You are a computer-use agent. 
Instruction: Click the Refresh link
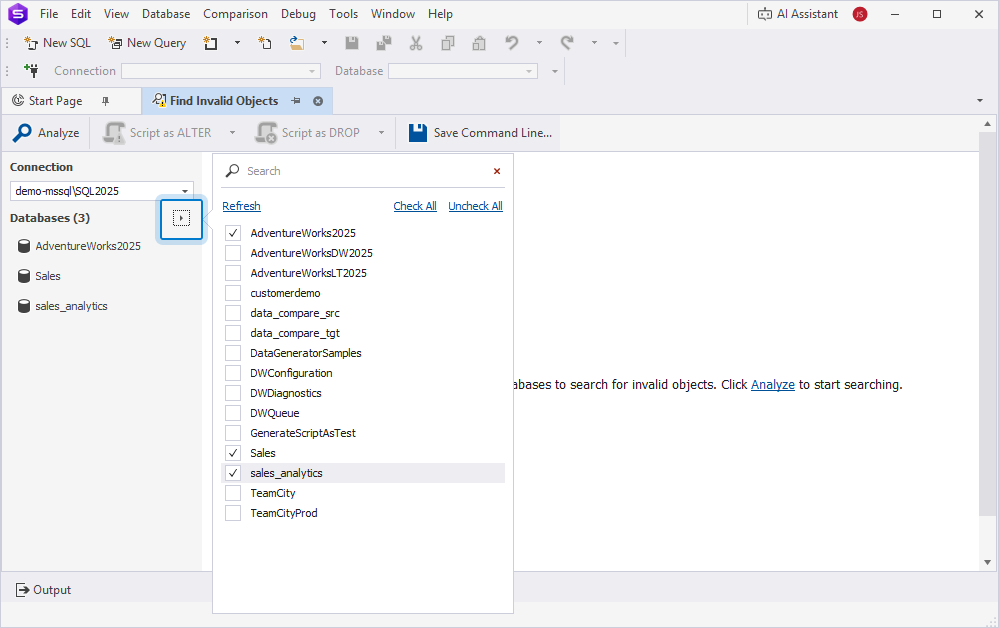click(x=241, y=206)
